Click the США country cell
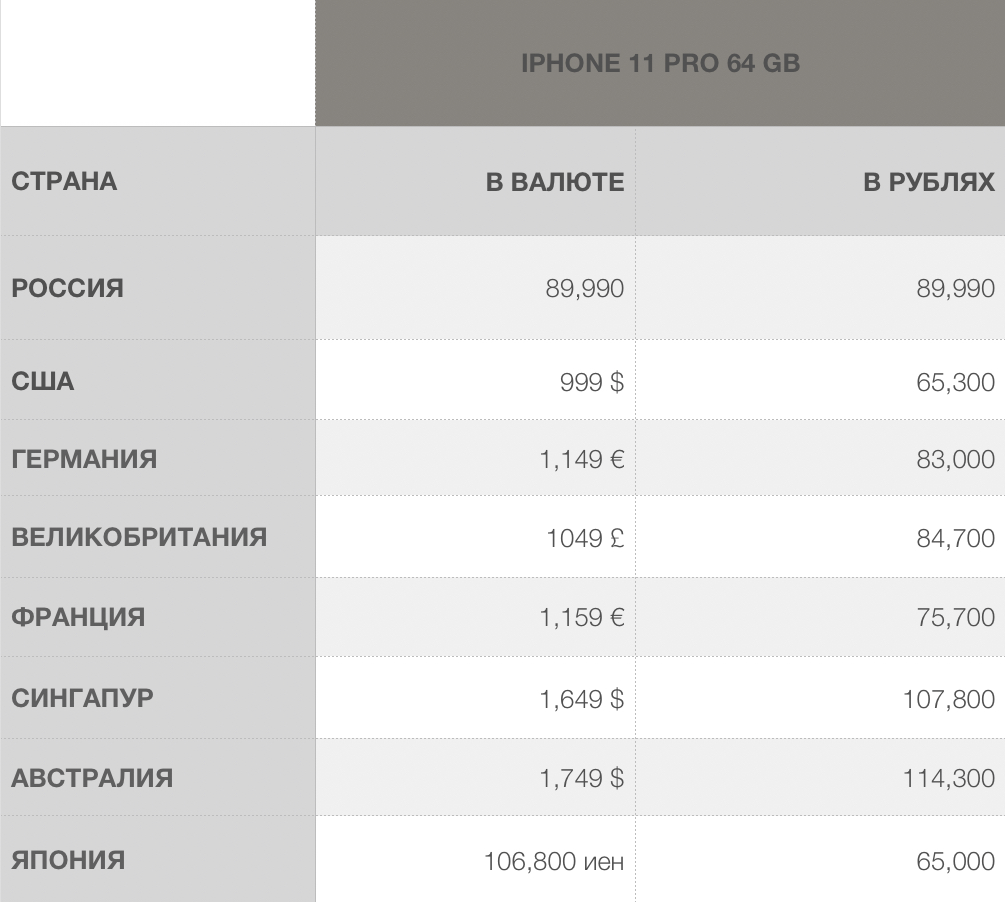 (x=43, y=381)
